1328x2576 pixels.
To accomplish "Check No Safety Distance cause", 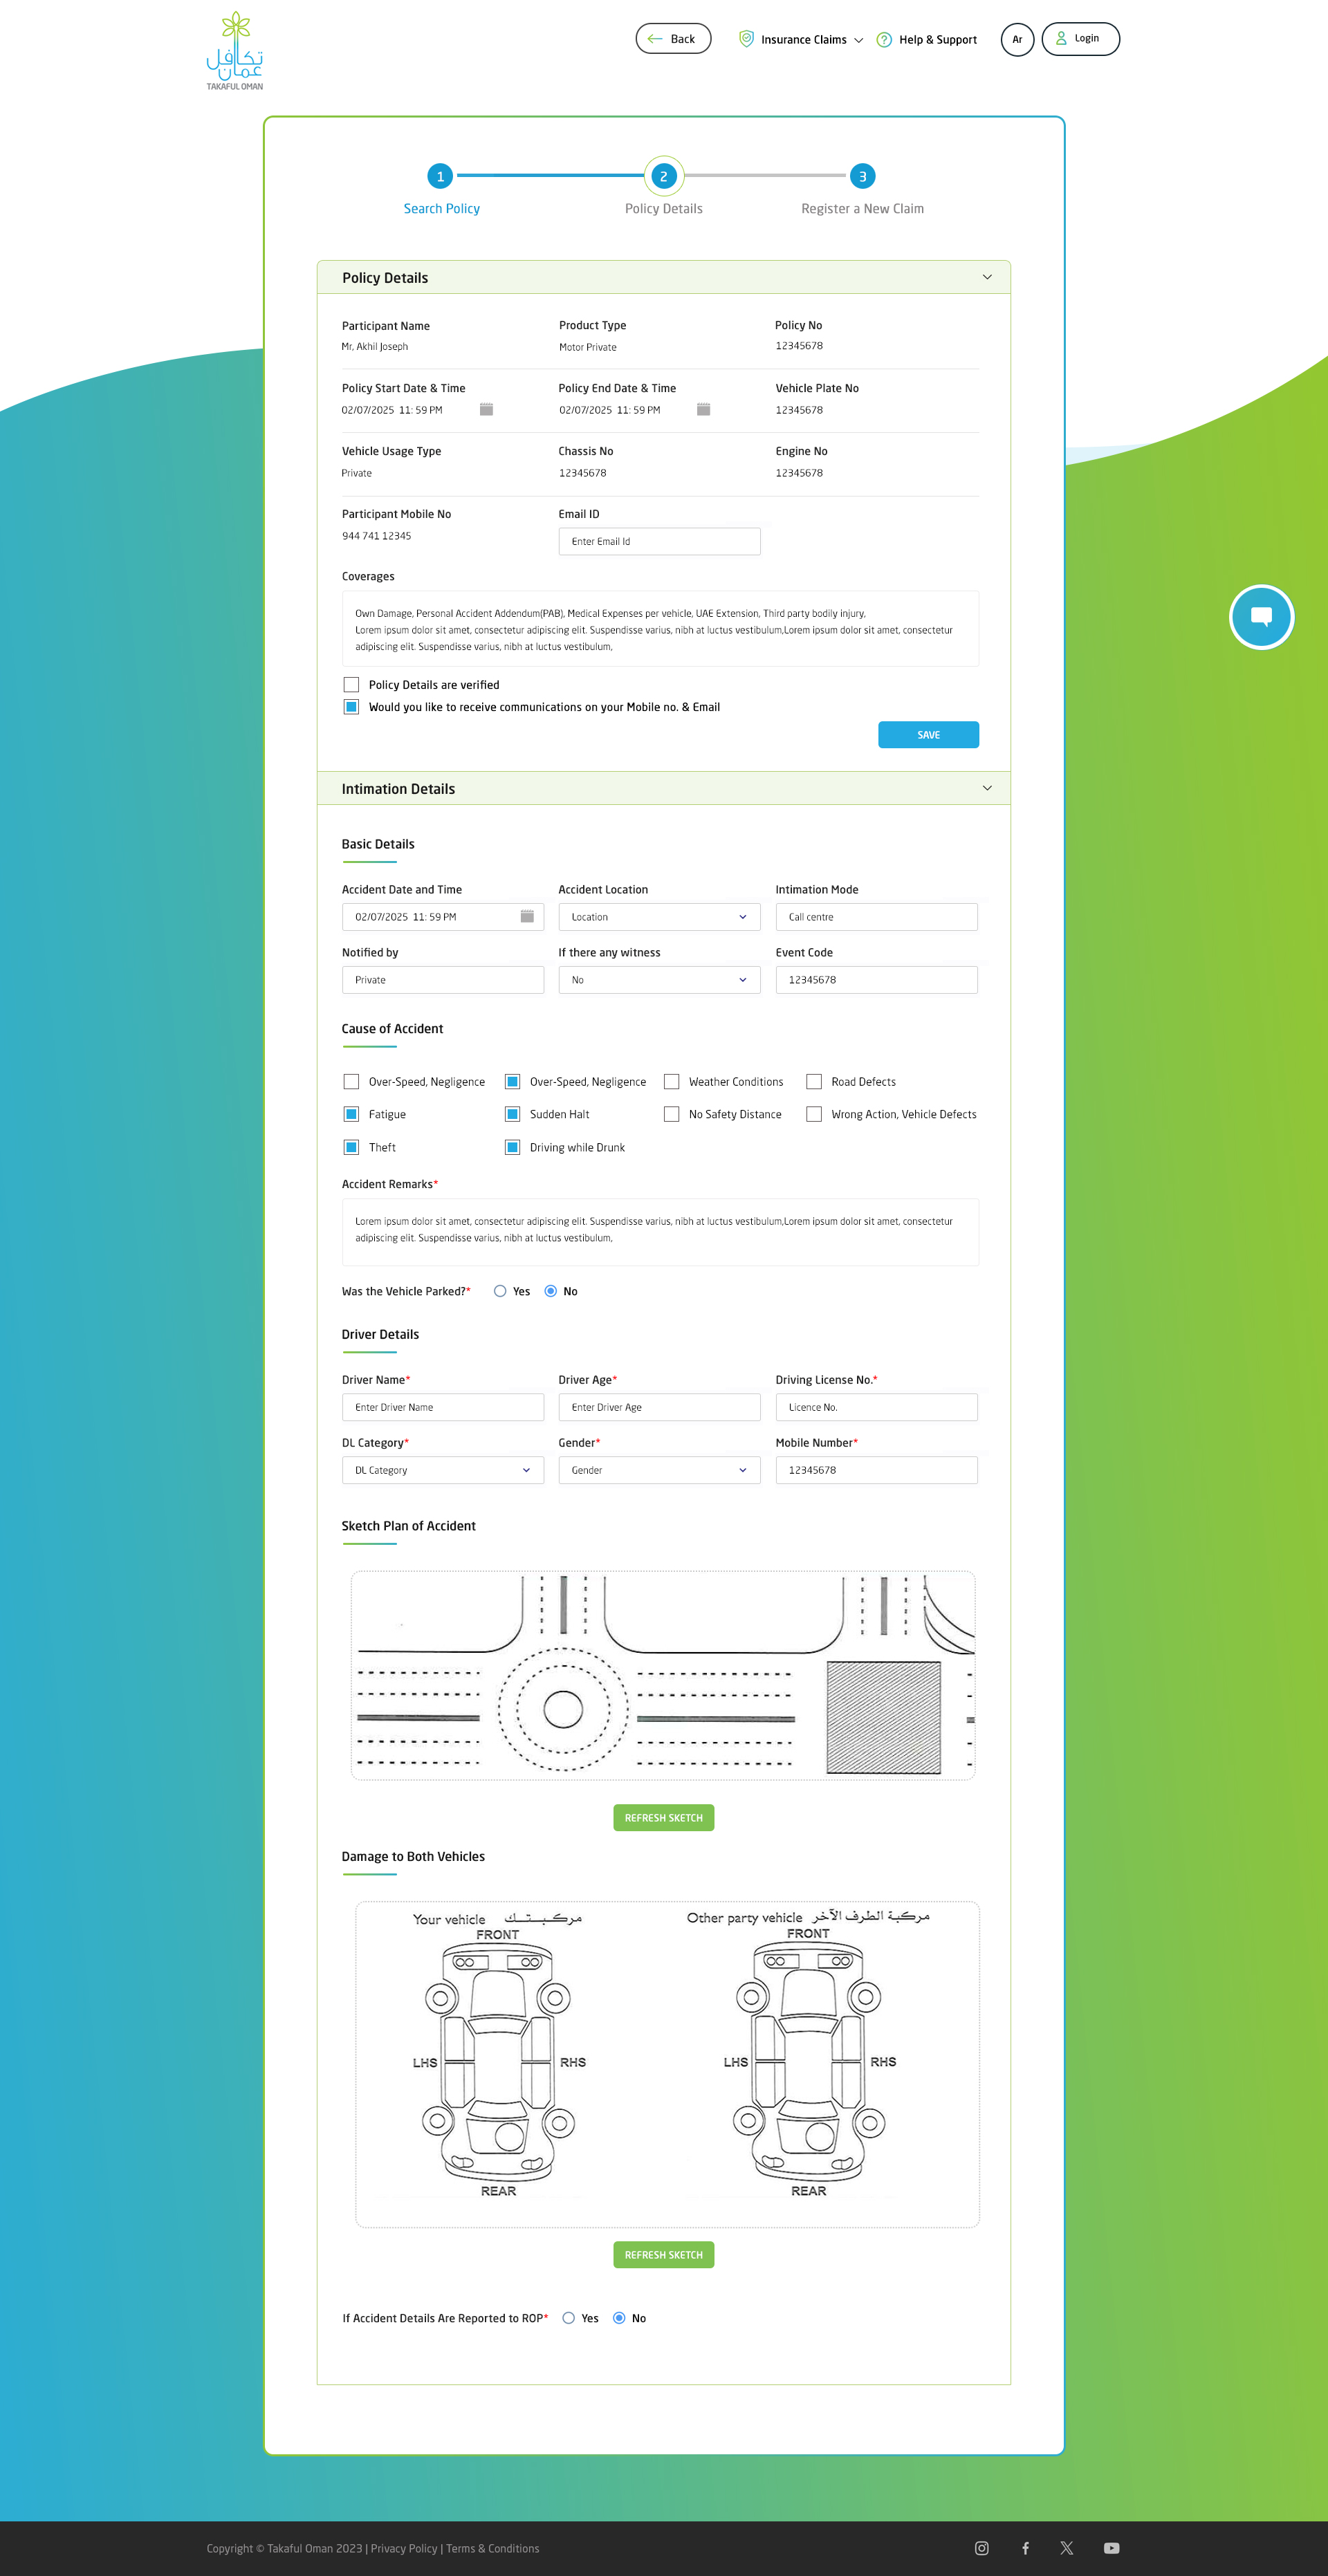I will pyautogui.click(x=672, y=1114).
